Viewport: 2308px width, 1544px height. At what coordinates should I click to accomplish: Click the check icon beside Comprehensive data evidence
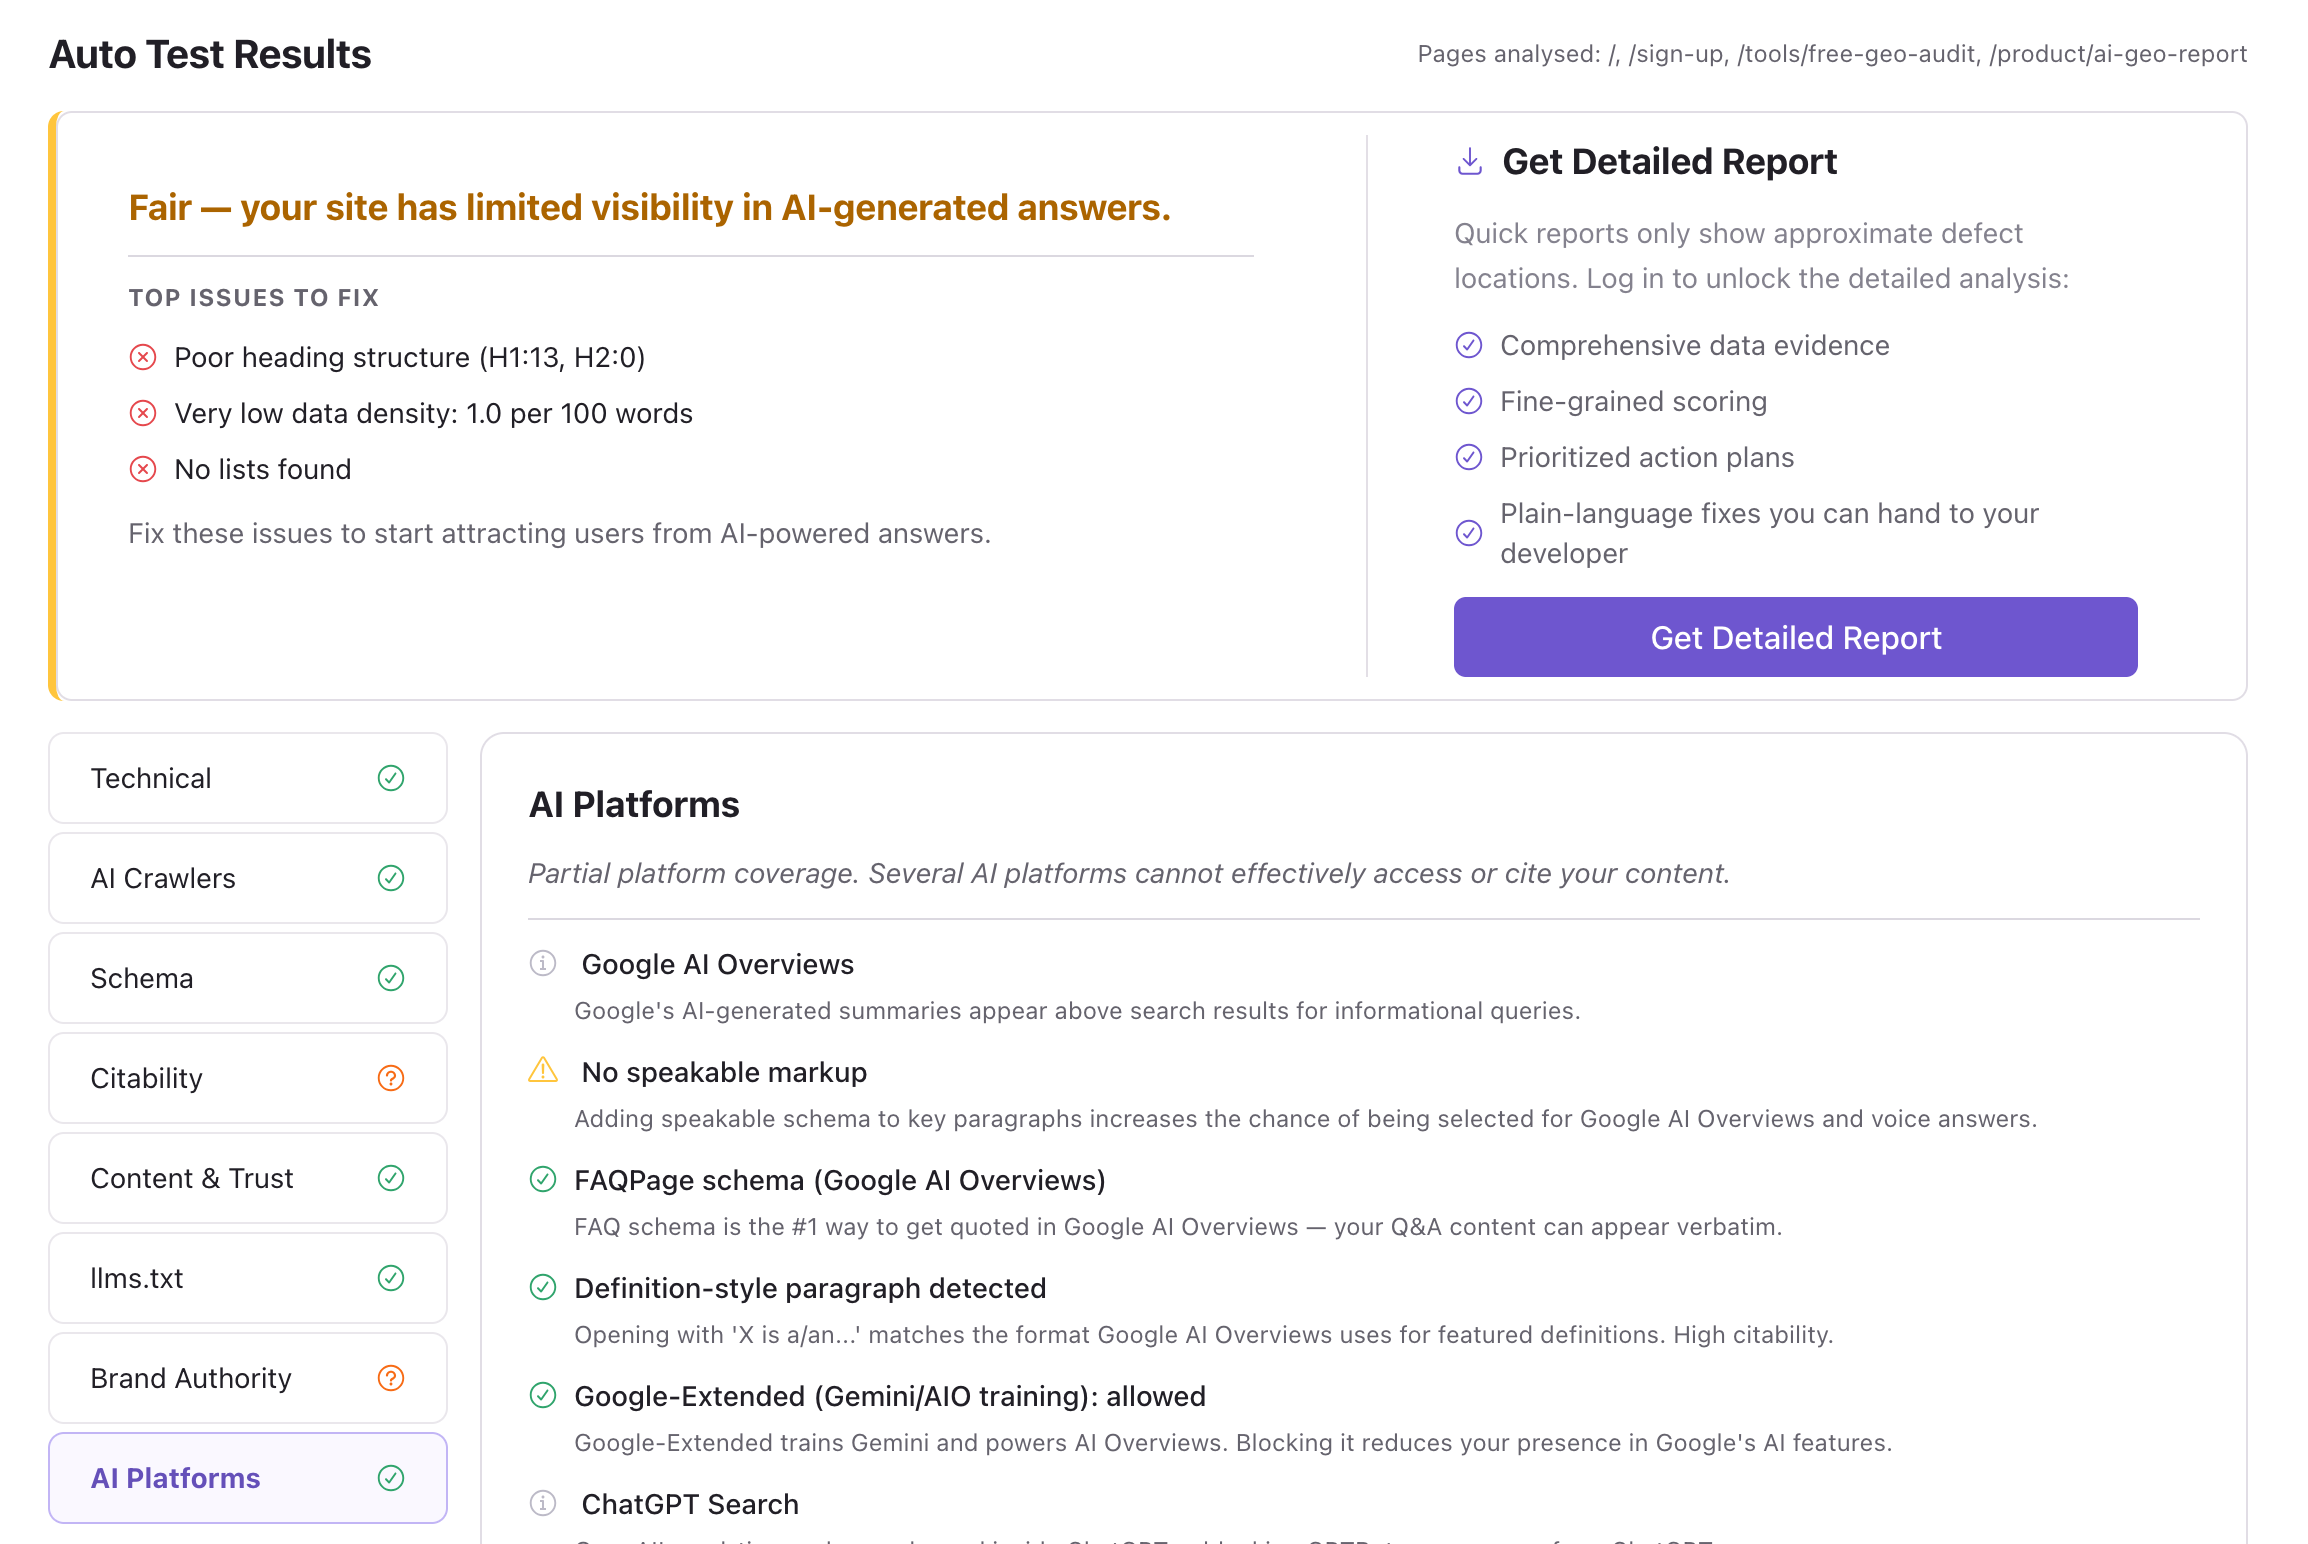1468,345
